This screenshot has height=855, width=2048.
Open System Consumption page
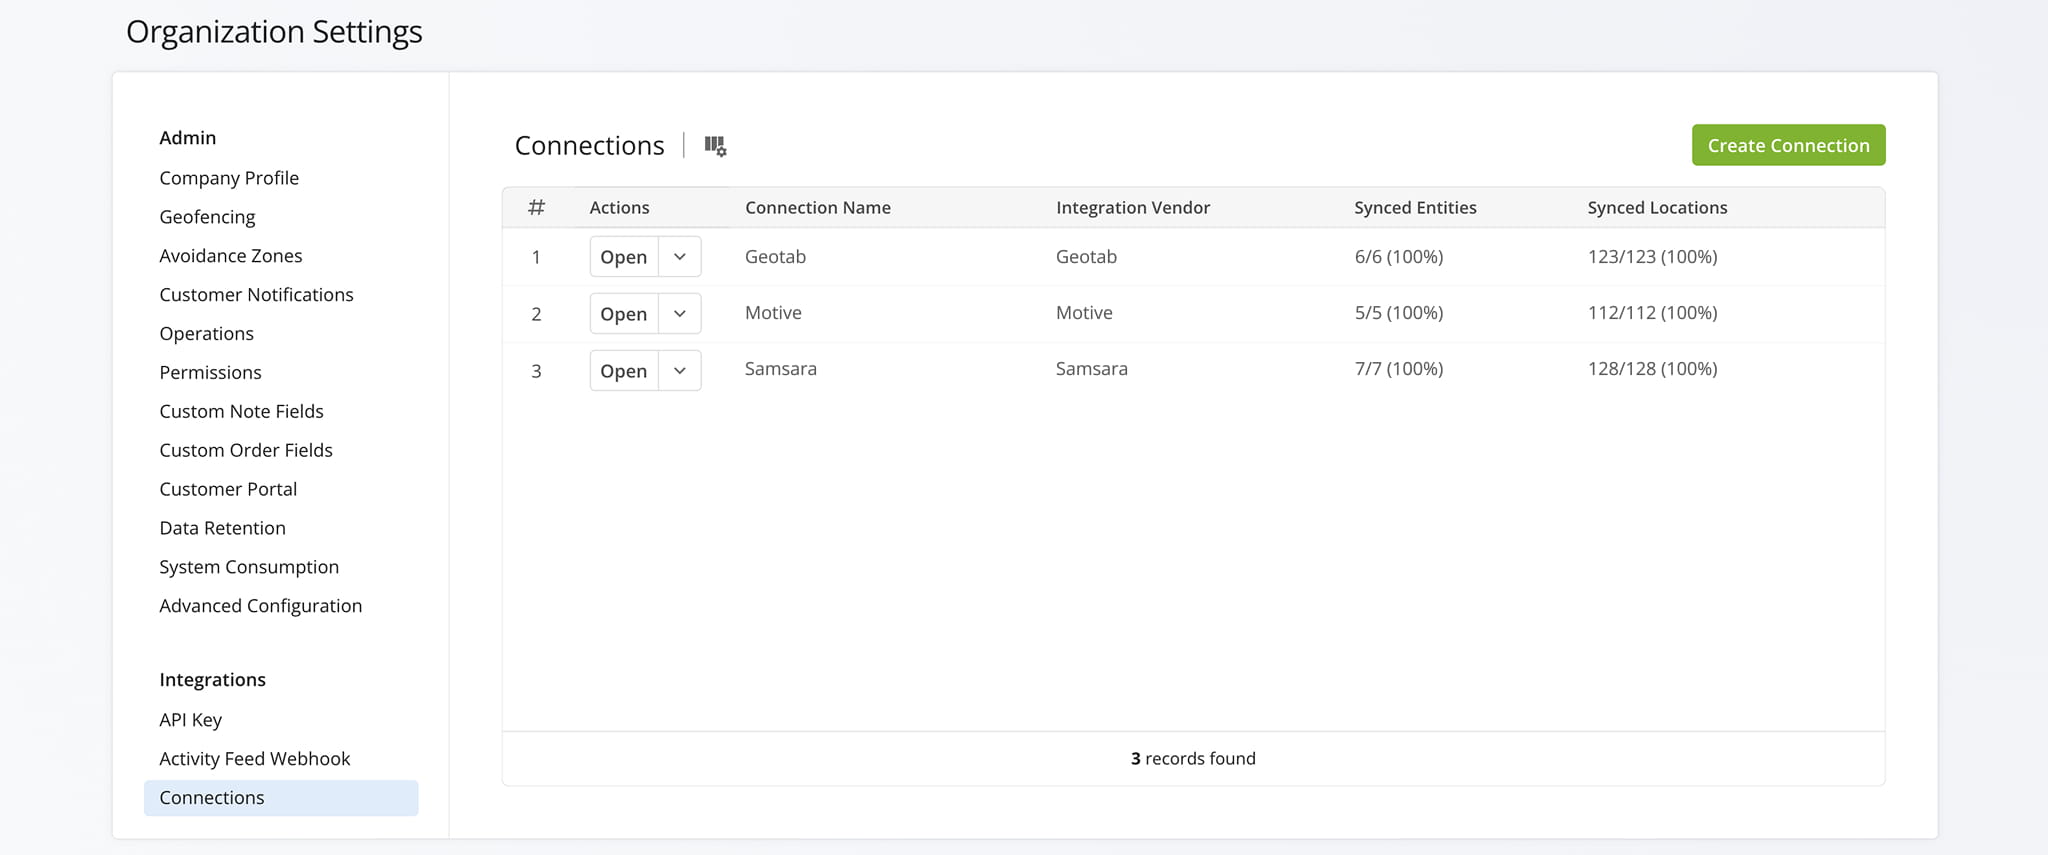[249, 568]
